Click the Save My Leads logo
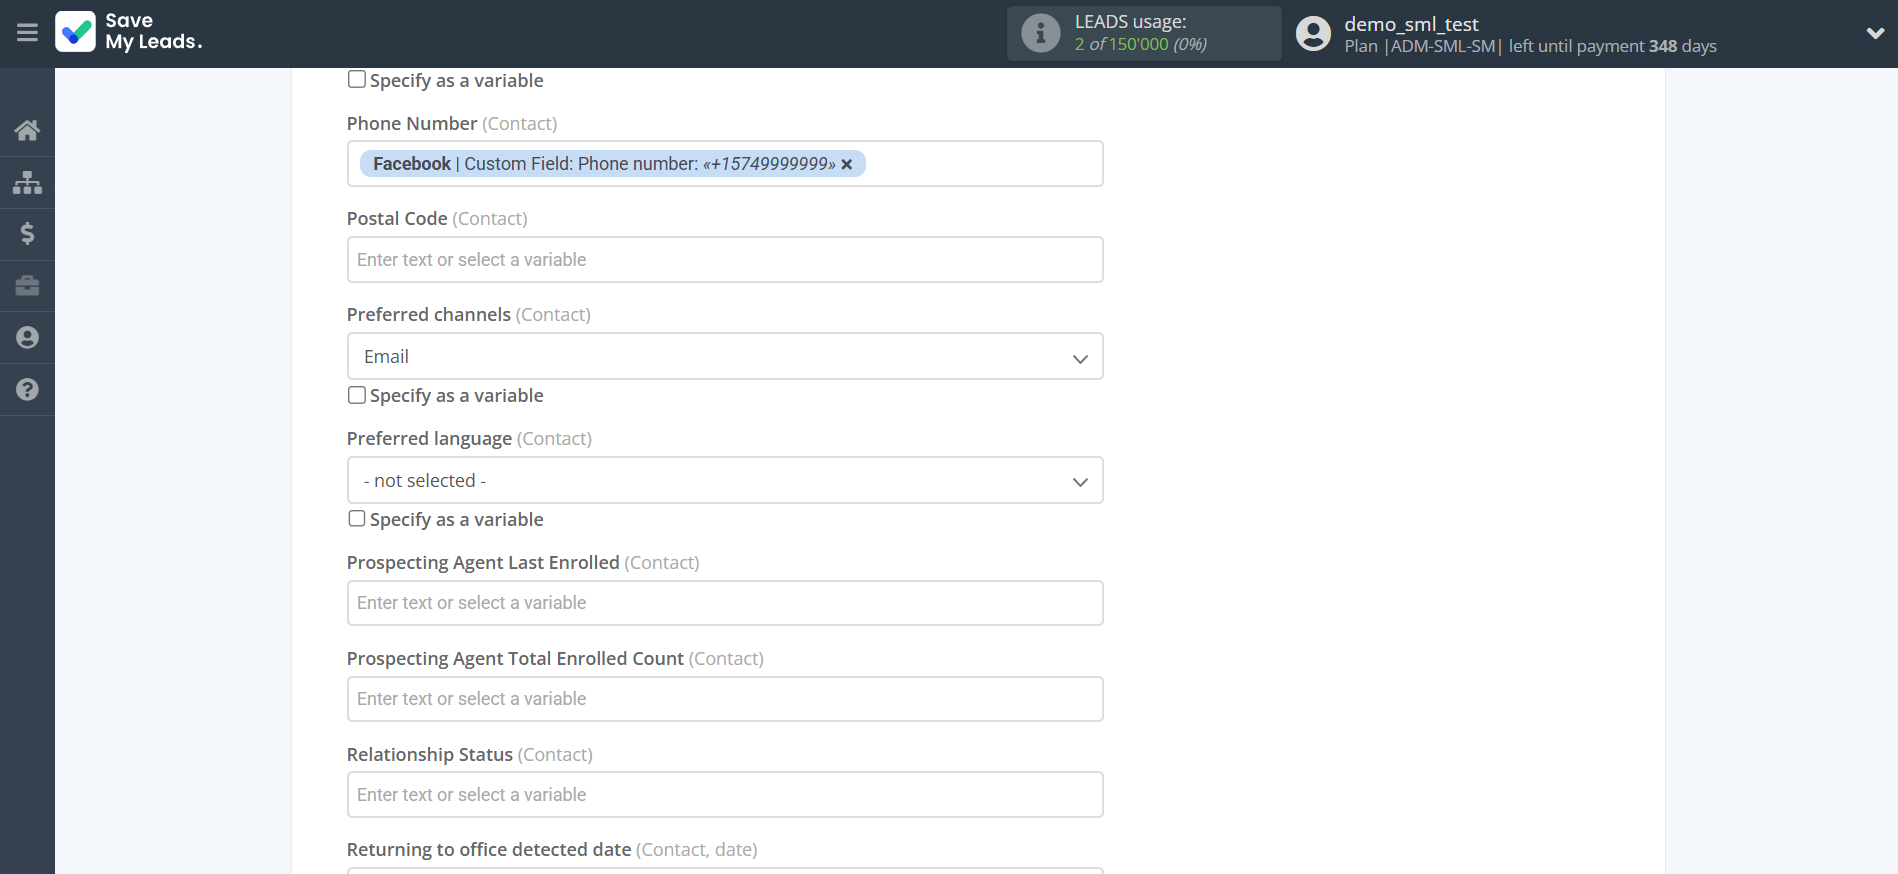The image size is (1898, 874). pos(129,32)
